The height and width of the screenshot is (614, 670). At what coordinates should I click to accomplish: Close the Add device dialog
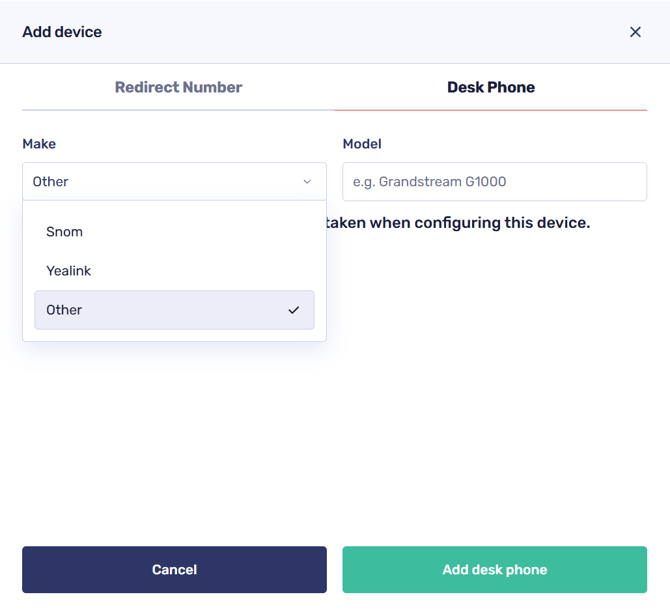click(635, 32)
